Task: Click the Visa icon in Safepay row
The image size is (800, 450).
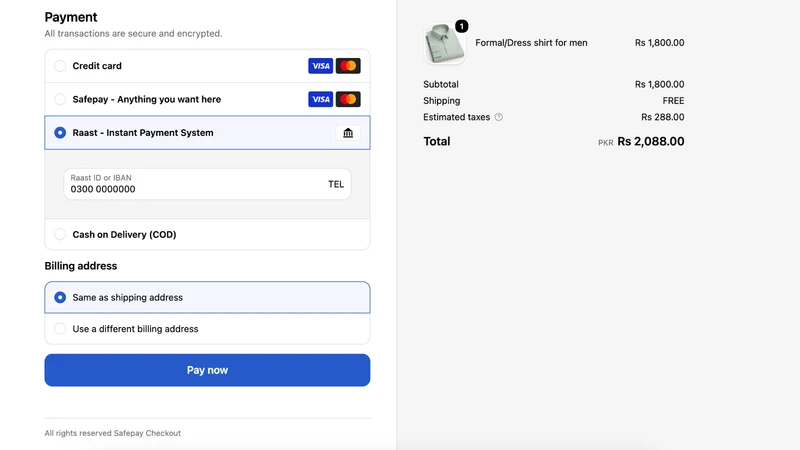Action: point(320,99)
